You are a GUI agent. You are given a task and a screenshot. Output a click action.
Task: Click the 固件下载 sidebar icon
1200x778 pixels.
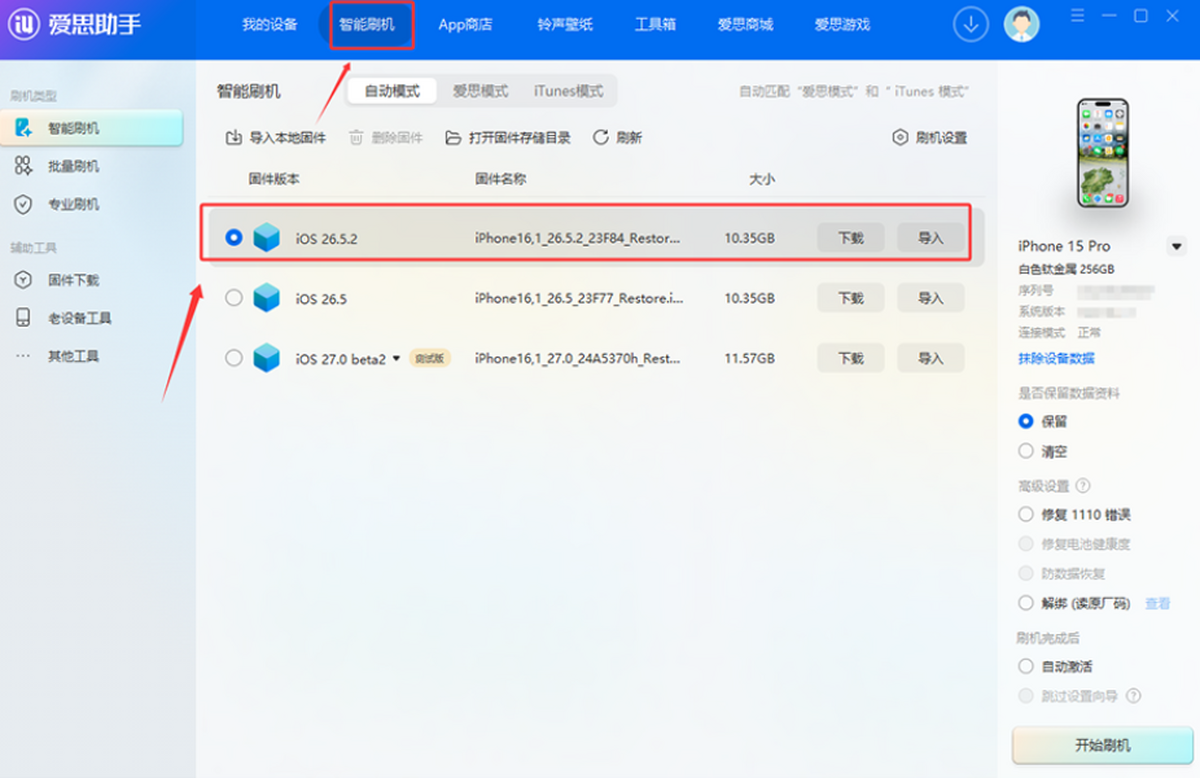tap(23, 280)
